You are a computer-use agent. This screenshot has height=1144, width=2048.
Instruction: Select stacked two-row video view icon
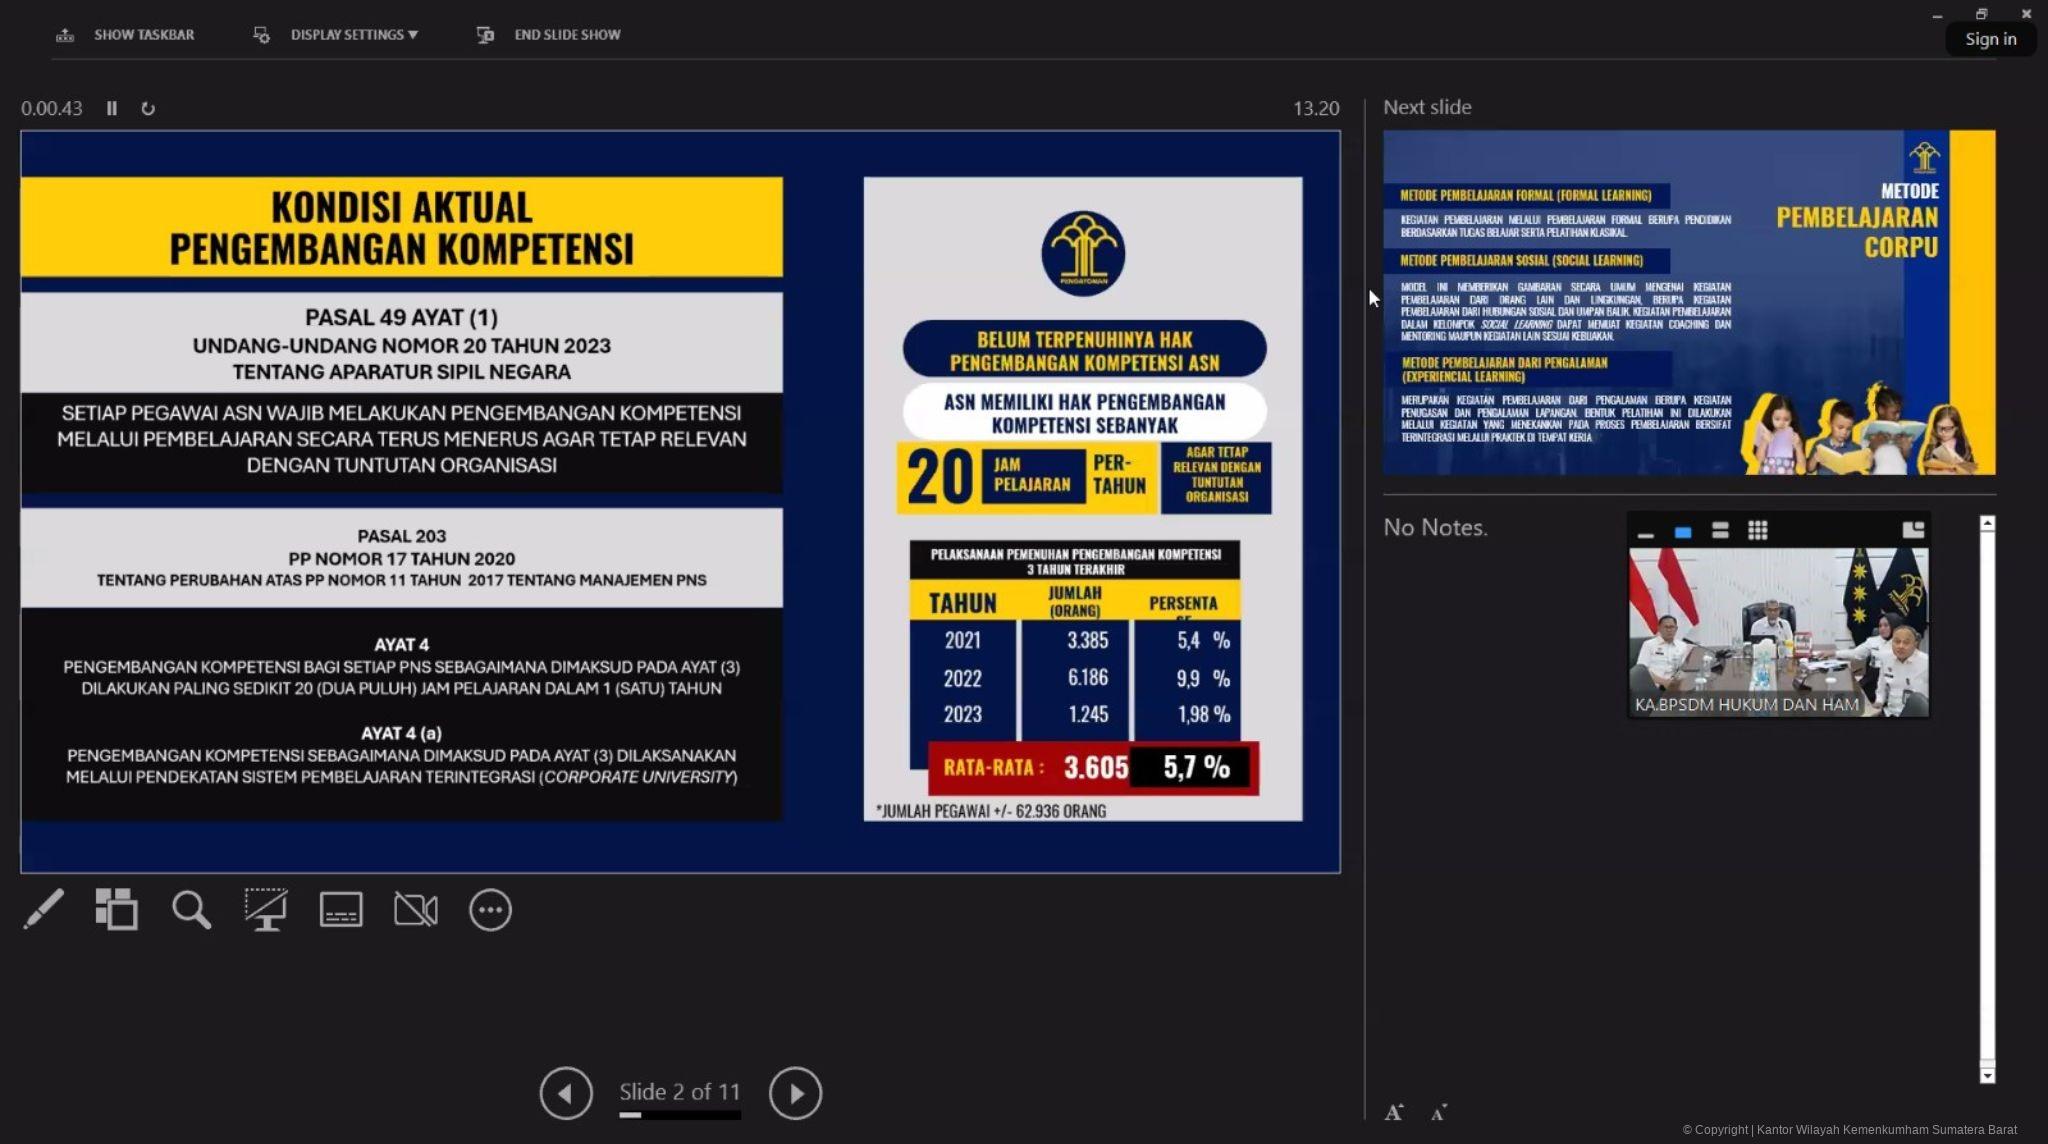(1720, 530)
